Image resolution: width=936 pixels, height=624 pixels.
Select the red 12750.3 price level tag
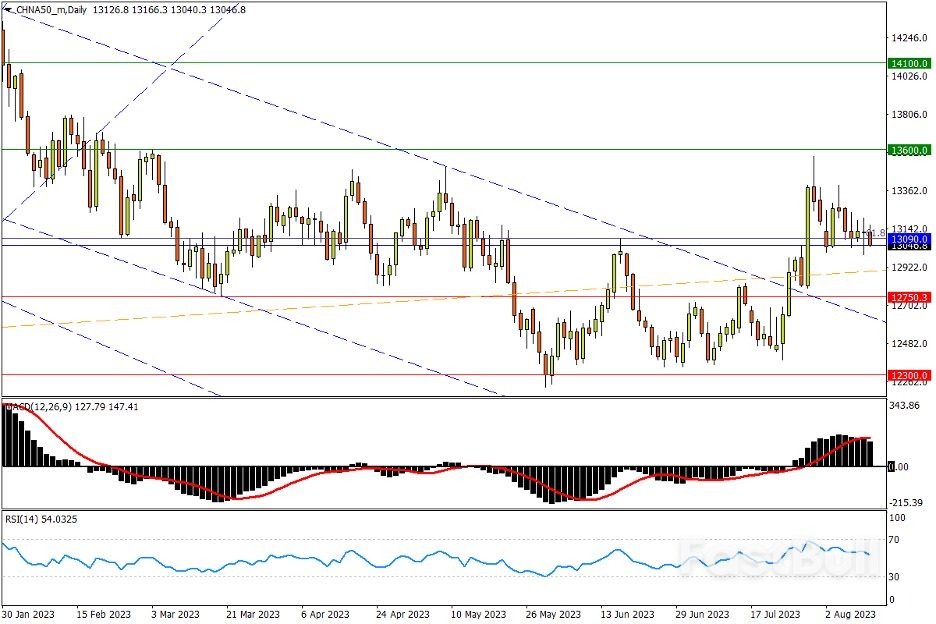pyautogui.click(x=909, y=297)
